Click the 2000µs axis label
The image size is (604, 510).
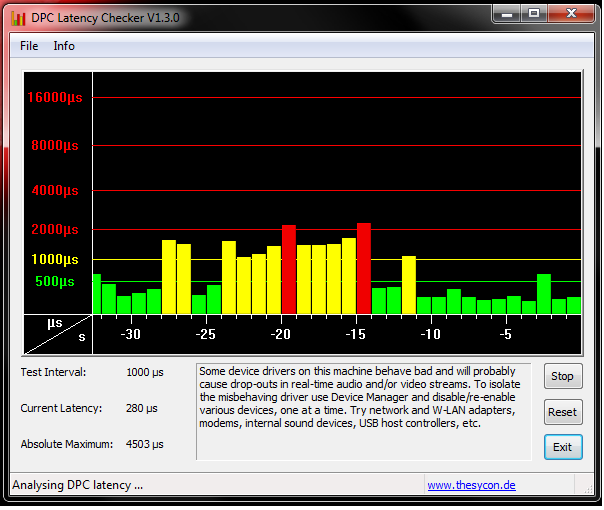click(x=55, y=230)
